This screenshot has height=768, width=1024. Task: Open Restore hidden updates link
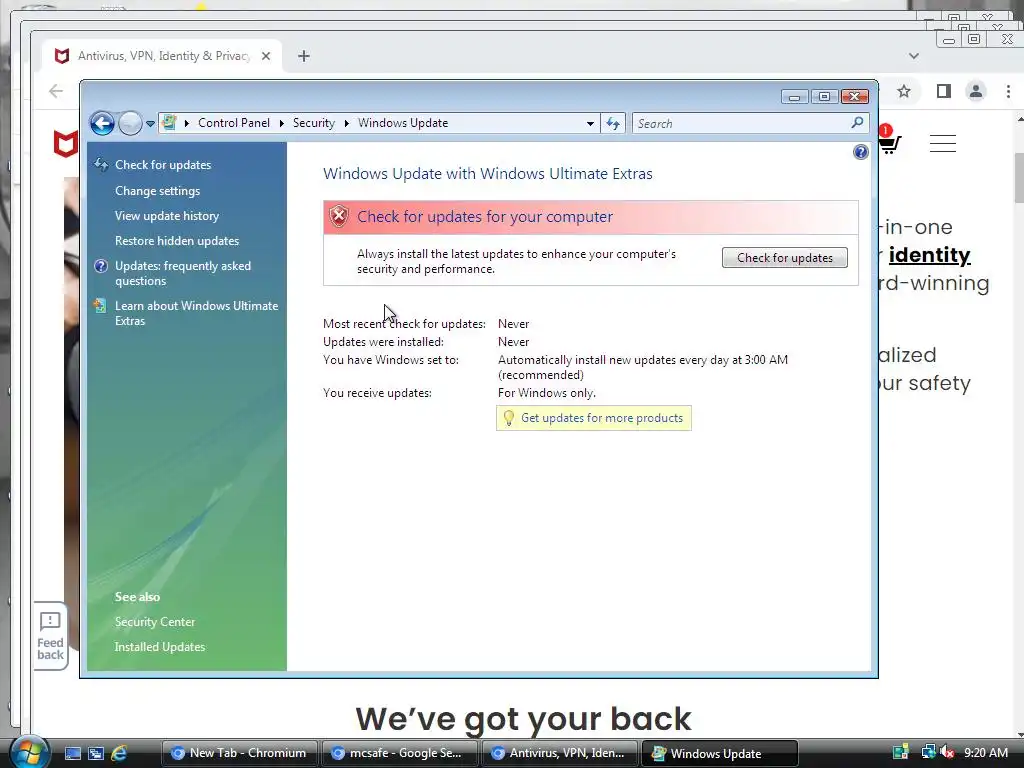[x=177, y=240]
